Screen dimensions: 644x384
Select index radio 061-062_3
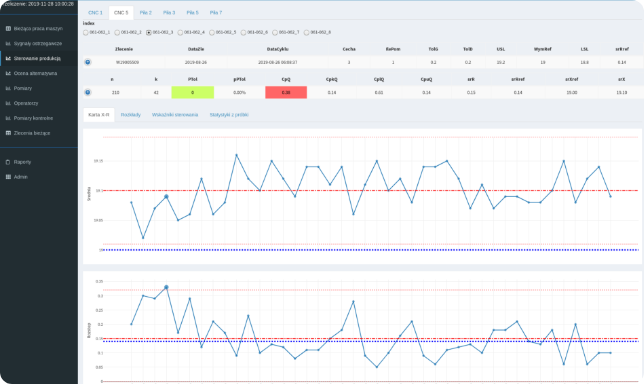pos(149,32)
